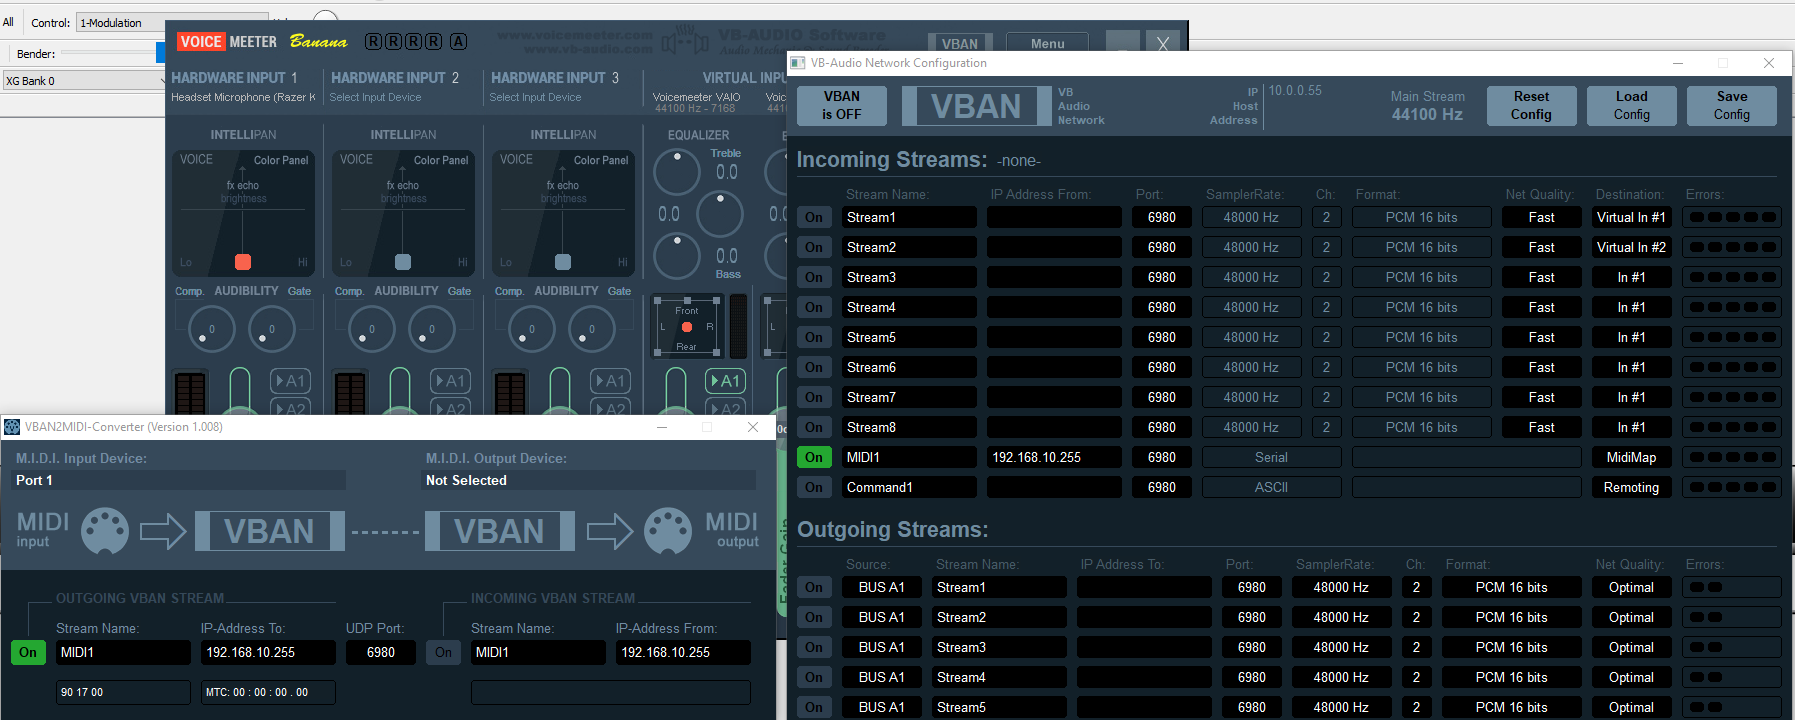Edit the UDP Port 6980 field in VBAN2MIDI
Screen dimensions: 1795x720
[x=381, y=652]
